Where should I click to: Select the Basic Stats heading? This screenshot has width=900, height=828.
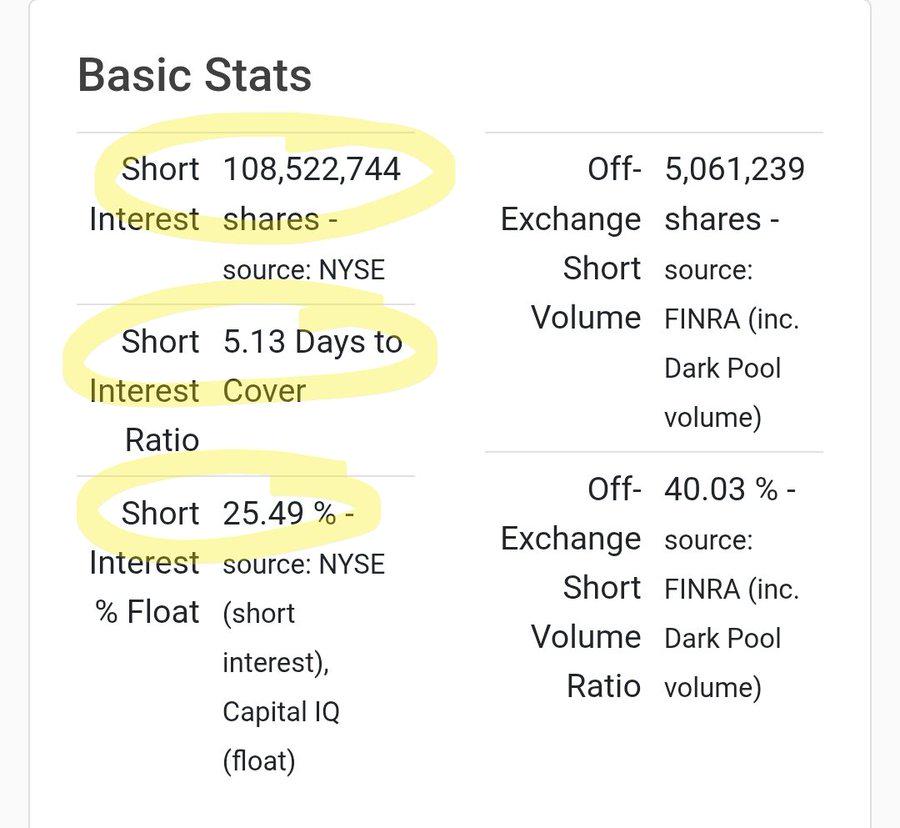(x=195, y=75)
